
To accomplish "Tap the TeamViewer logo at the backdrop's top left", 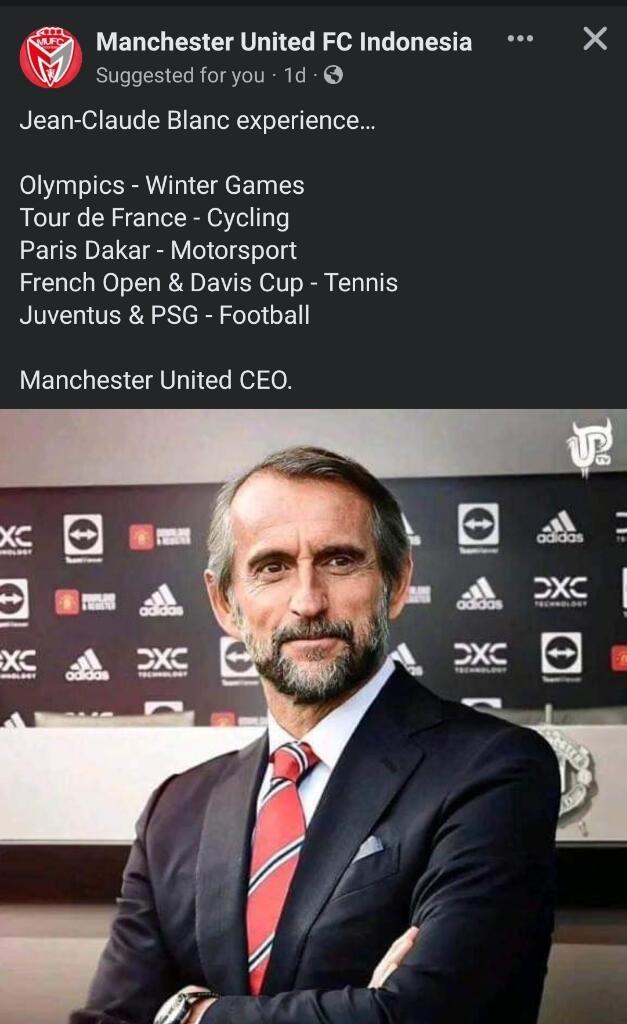I will 83,539.
